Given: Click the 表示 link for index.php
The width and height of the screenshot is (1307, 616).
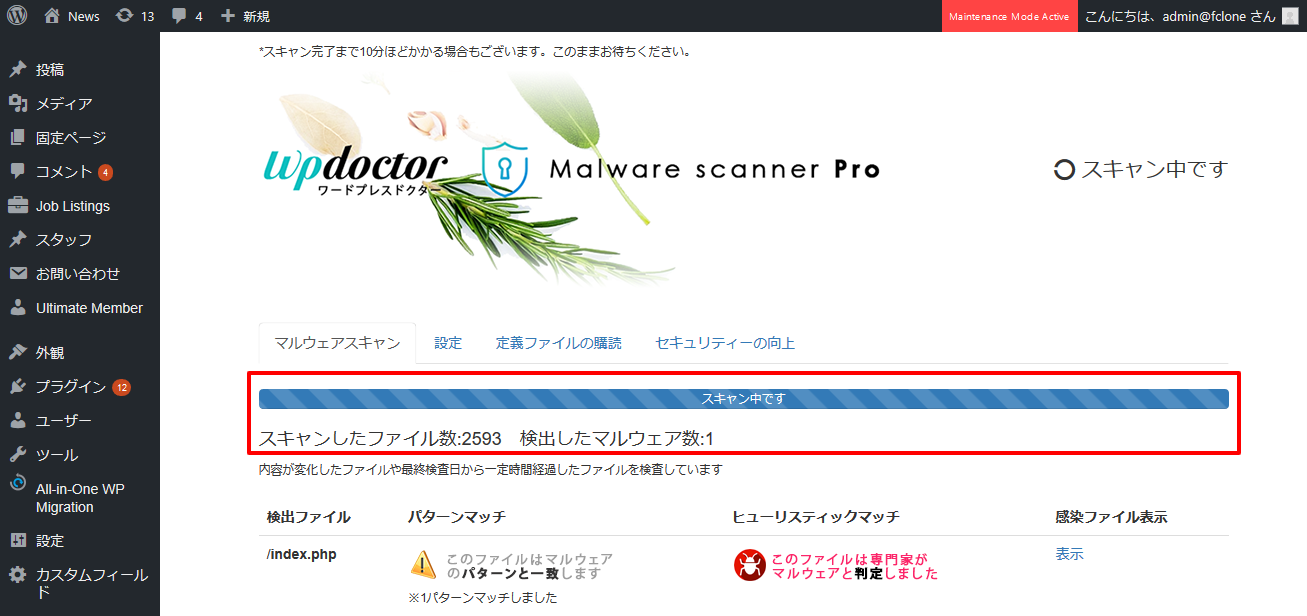Looking at the screenshot, I should [1069, 554].
